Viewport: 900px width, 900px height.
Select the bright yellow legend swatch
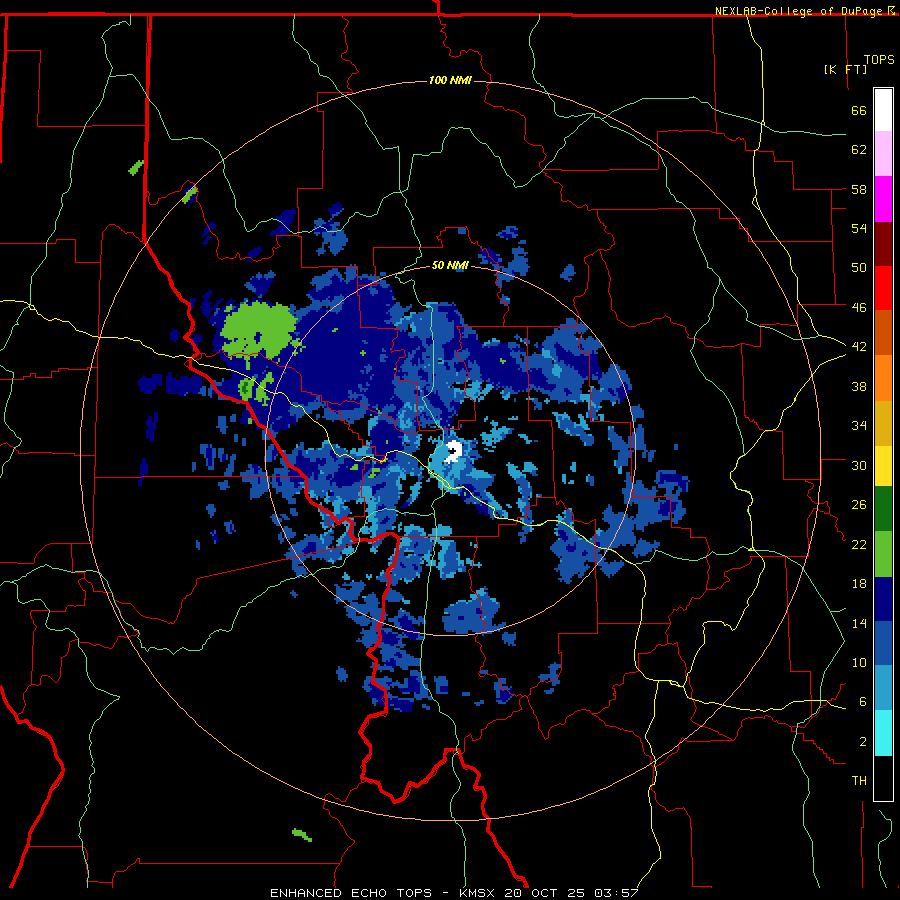(883, 466)
